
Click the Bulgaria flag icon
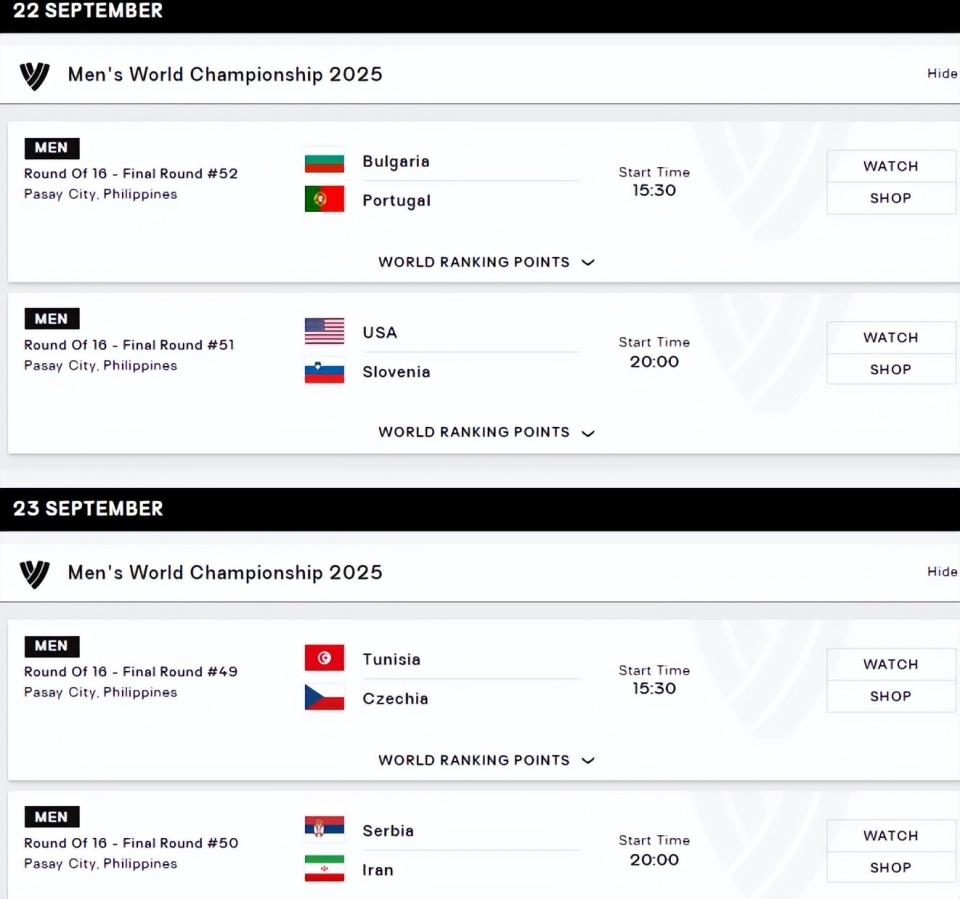click(x=324, y=161)
